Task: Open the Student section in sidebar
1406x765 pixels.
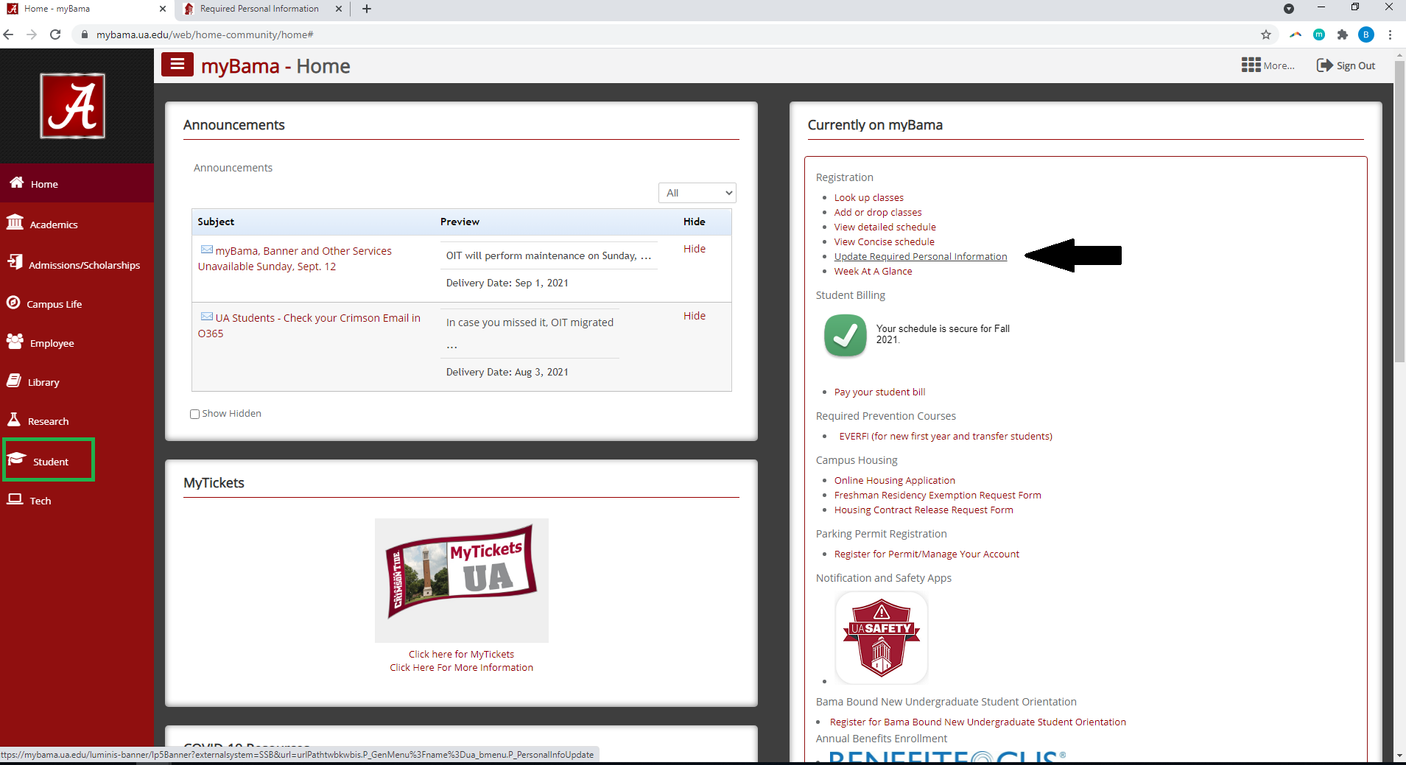Action: point(50,461)
